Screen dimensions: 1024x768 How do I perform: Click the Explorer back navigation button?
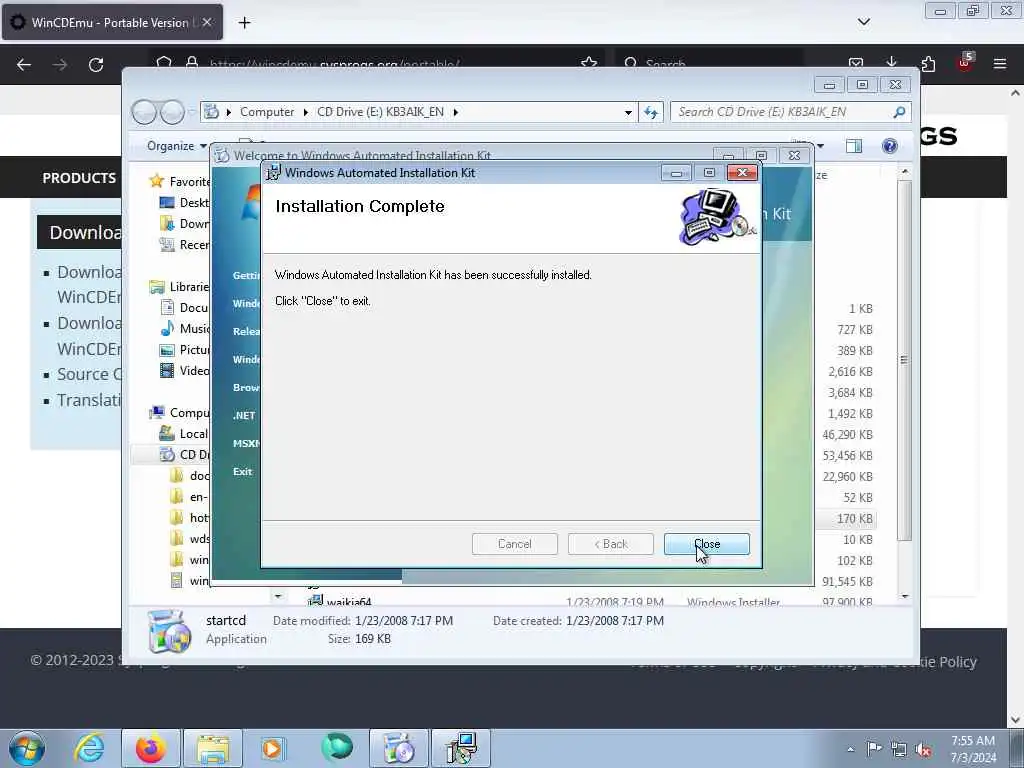(x=144, y=112)
